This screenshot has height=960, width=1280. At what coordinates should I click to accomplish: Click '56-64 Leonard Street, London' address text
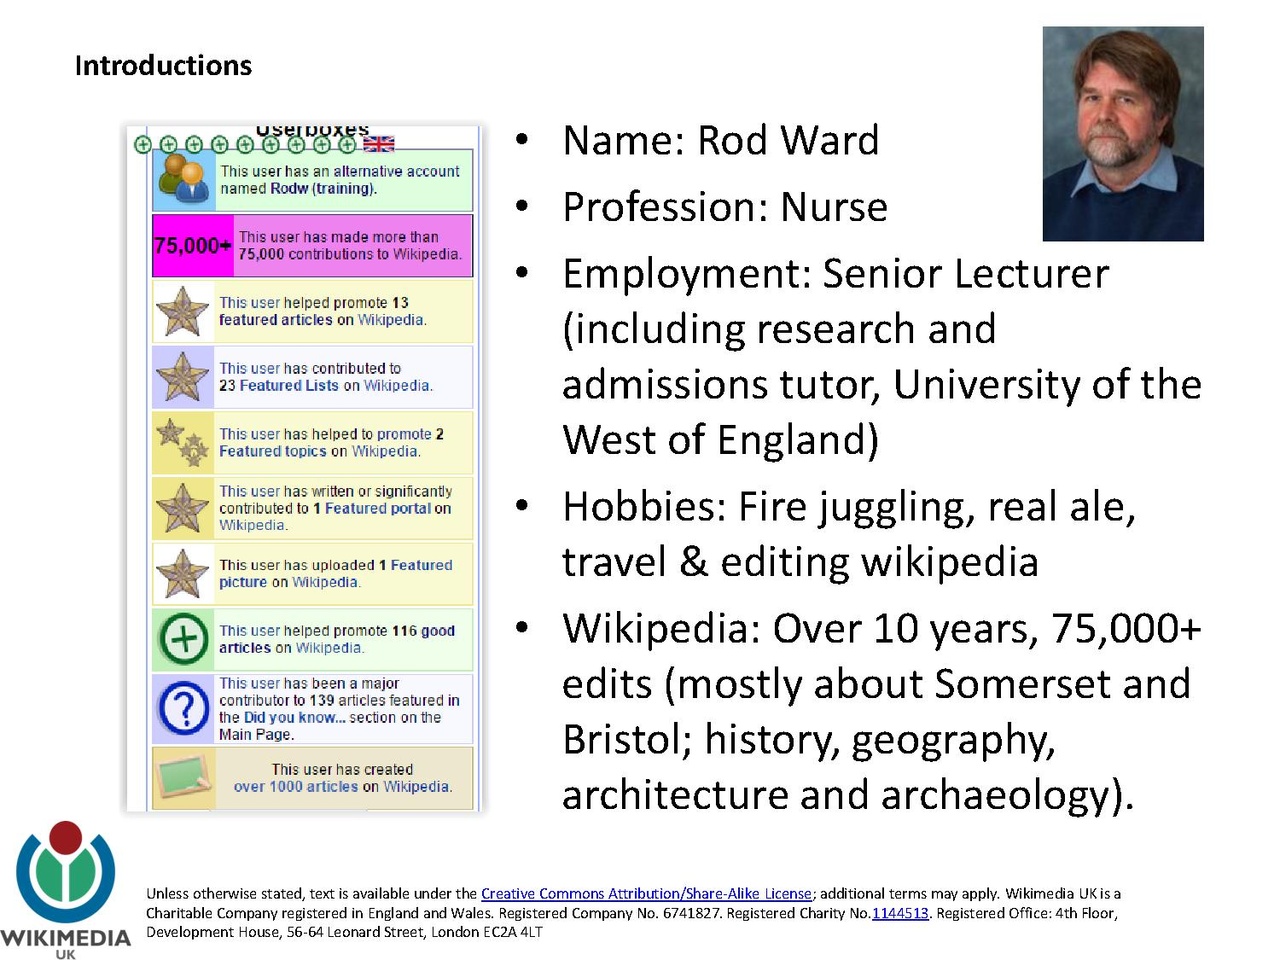[402, 932]
